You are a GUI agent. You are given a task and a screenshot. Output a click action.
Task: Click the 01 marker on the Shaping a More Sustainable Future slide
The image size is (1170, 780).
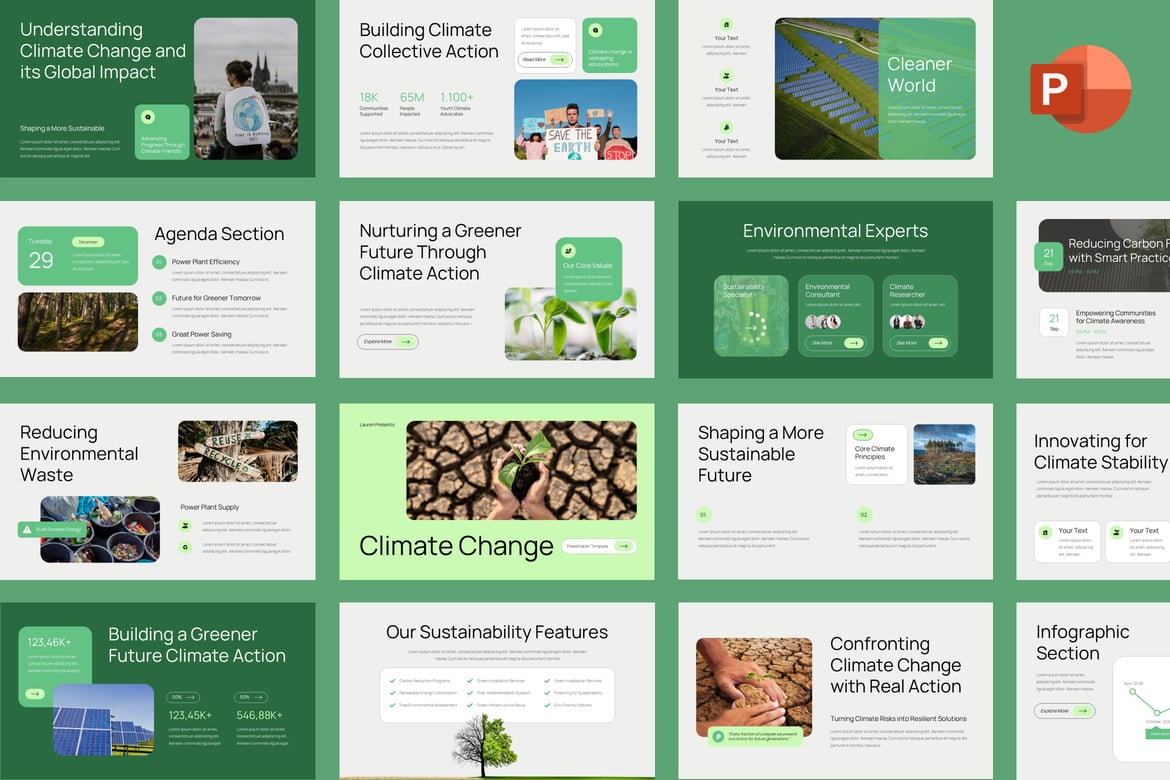point(703,514)
